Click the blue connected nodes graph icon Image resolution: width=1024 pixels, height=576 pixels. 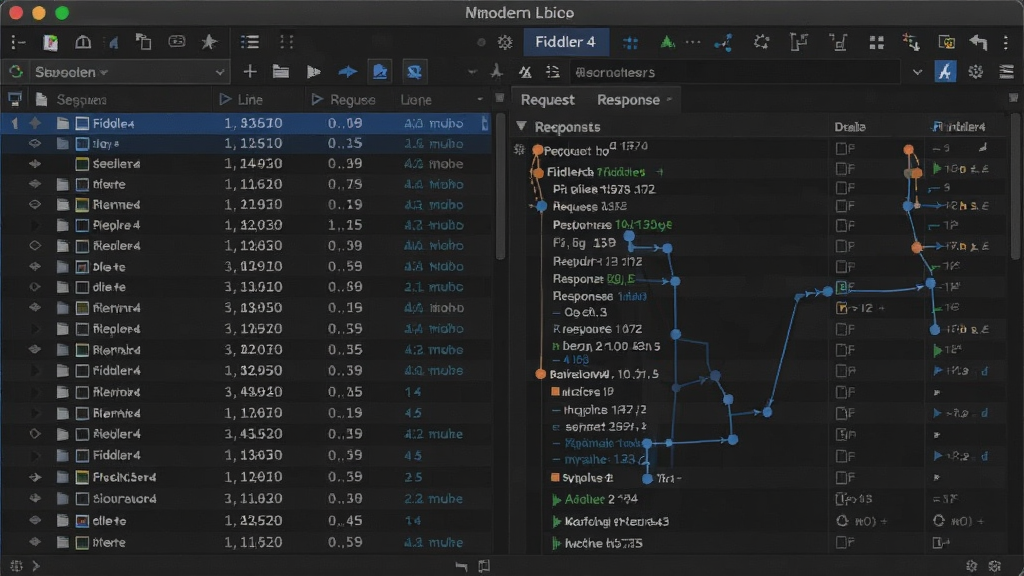[x=723, y=43]
